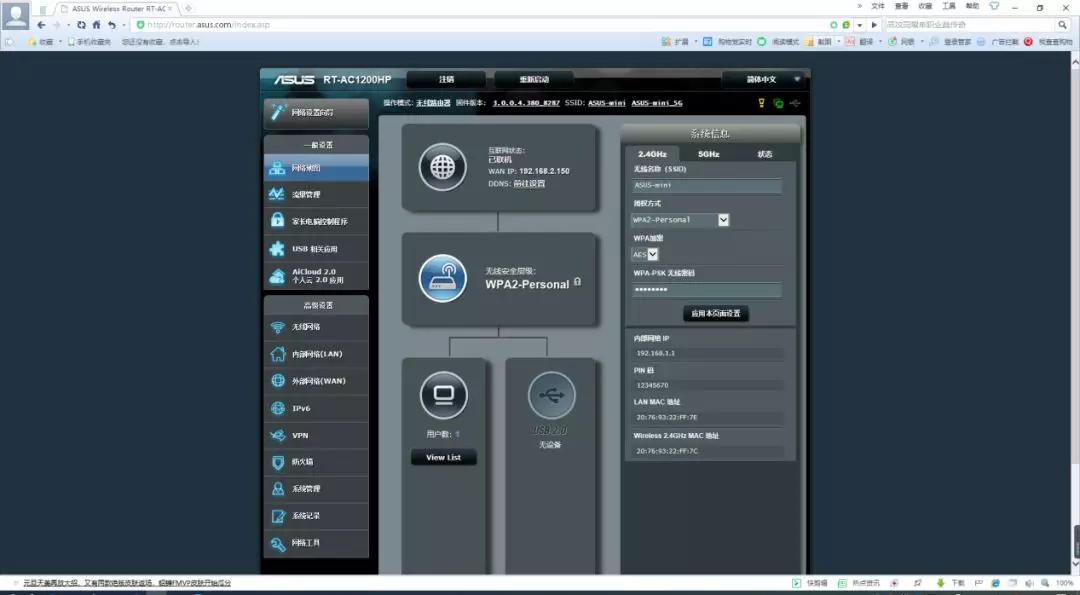Open AiCloud 2.0 in sidebar
The width and height of the screenshot is (1080, 595).
coord(316,276)
